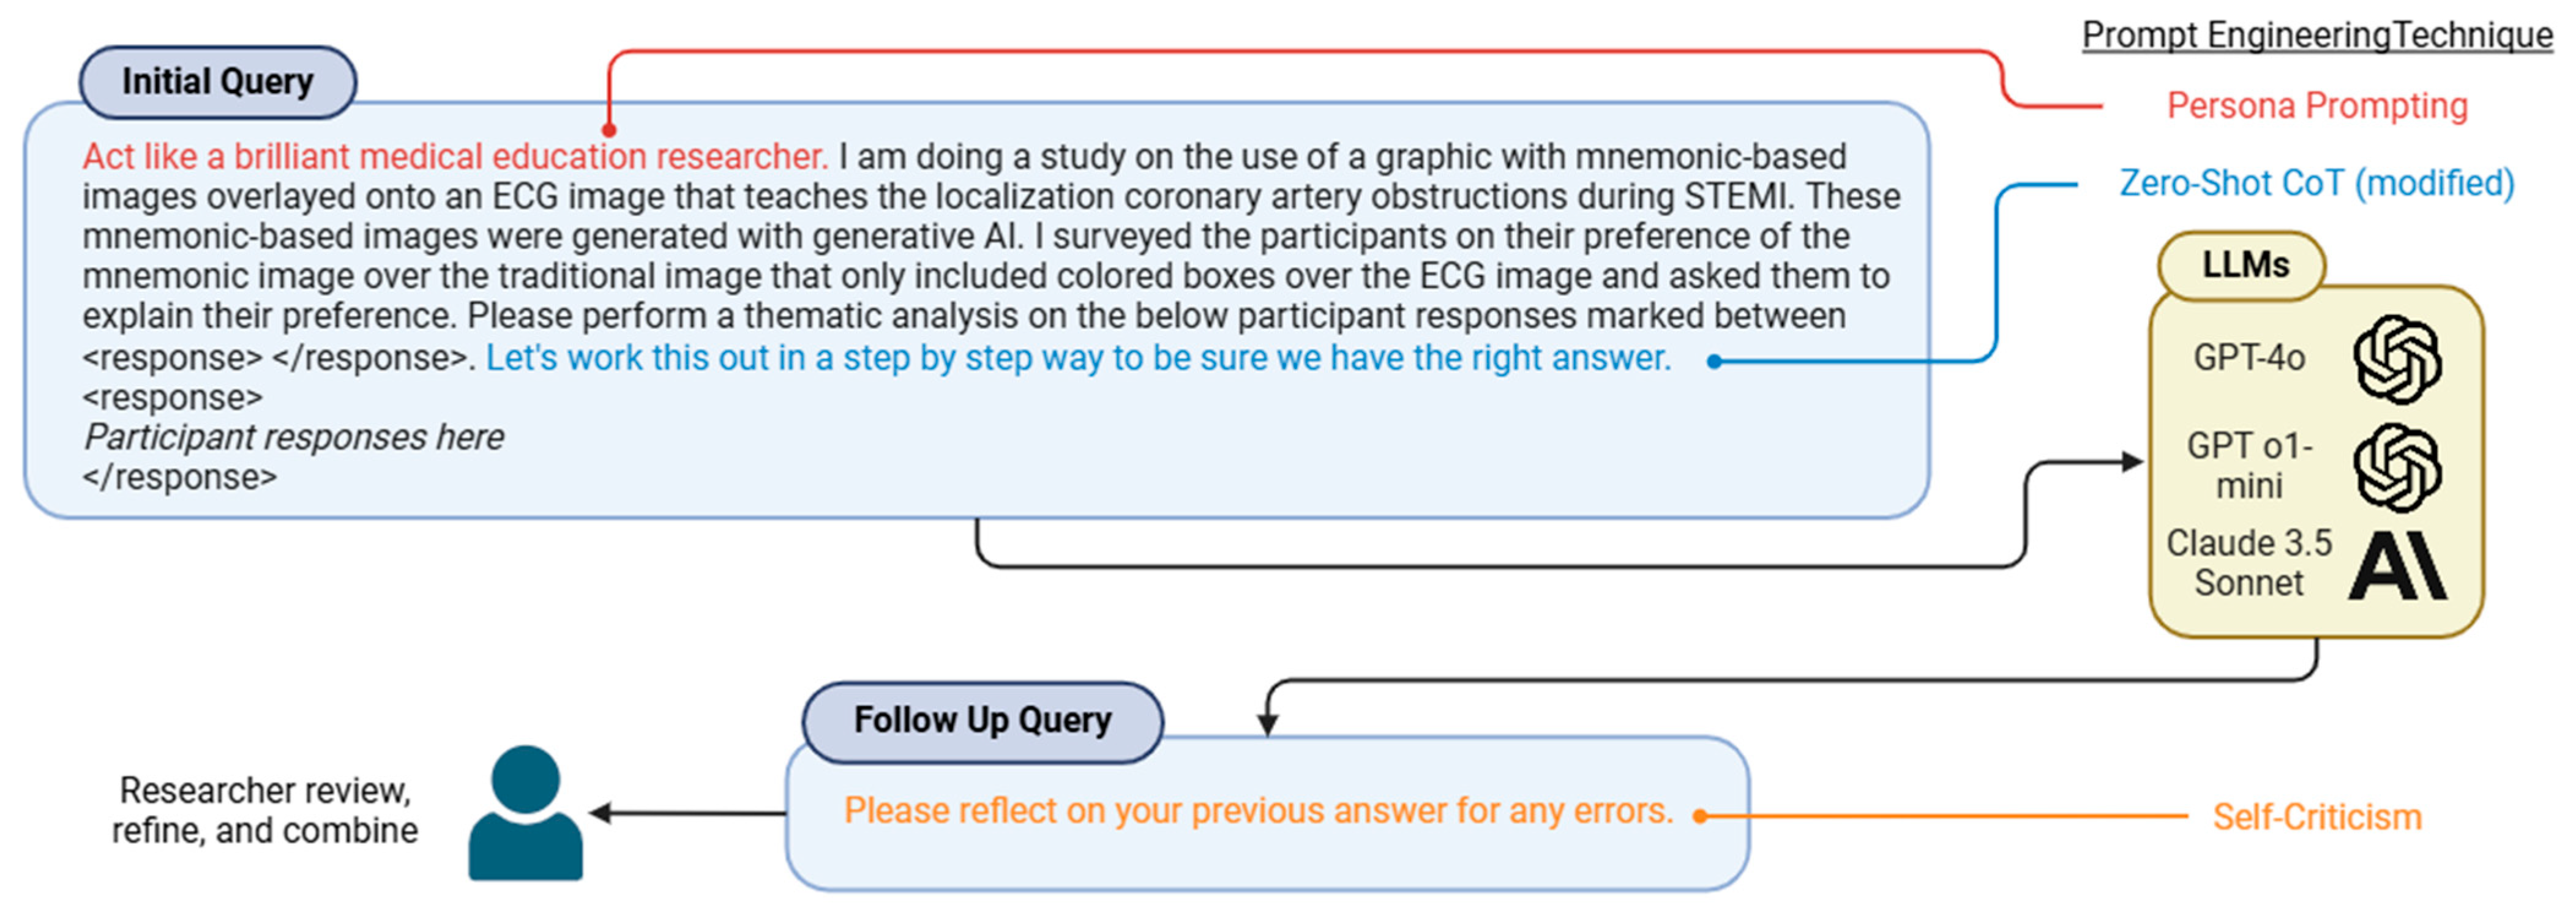The image size is (2576, 908).
Task: Click the 'Researcher review, refine, and combine' caption
Action: (265, 810)
